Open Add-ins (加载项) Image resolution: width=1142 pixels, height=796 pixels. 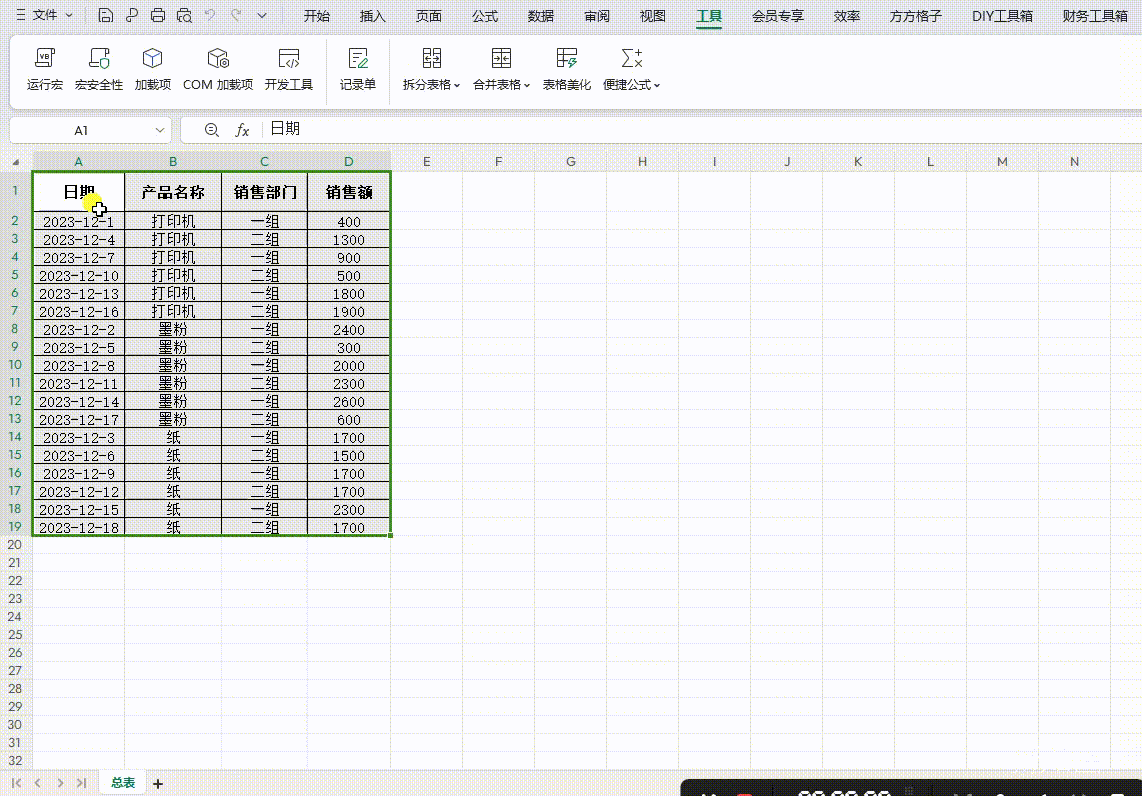(x=152, y=69)
